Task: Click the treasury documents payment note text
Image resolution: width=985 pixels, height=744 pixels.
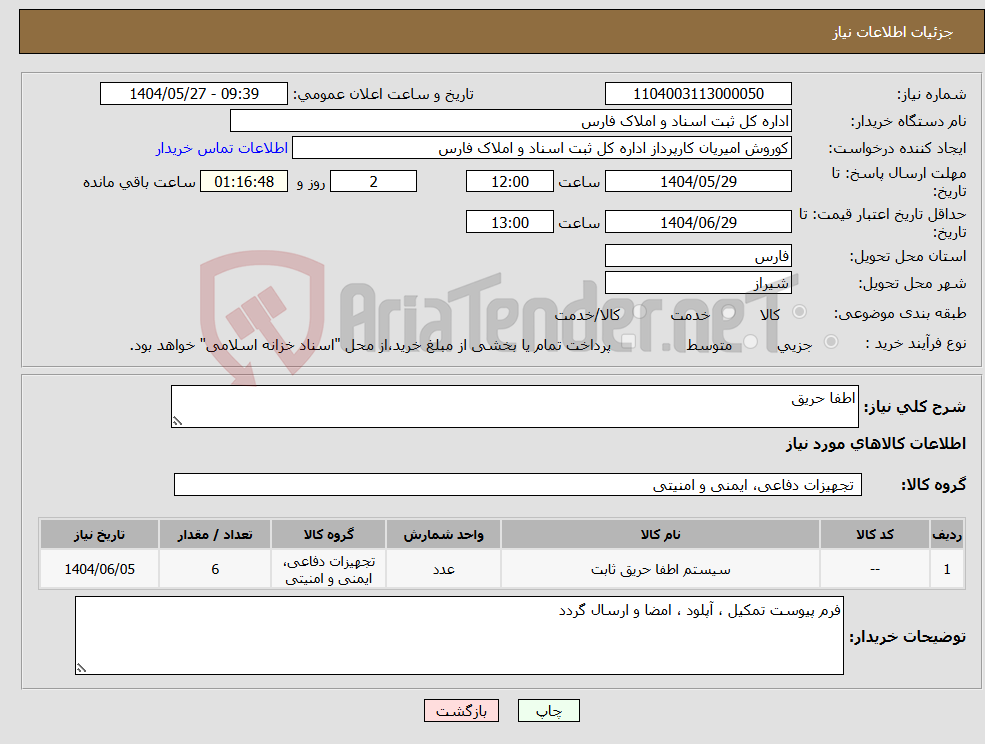Action: coord(370,345)
